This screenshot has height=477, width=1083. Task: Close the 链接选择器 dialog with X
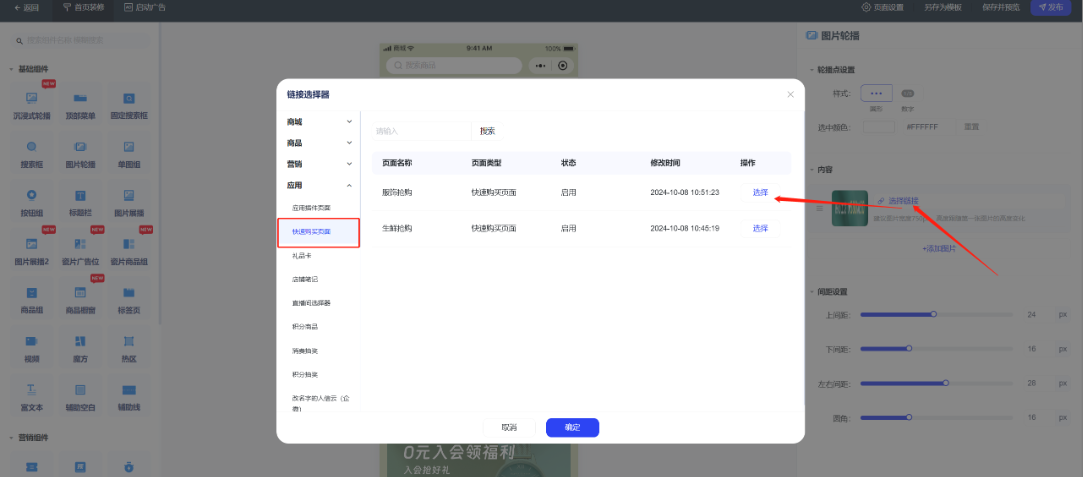[x=790, y=95]
